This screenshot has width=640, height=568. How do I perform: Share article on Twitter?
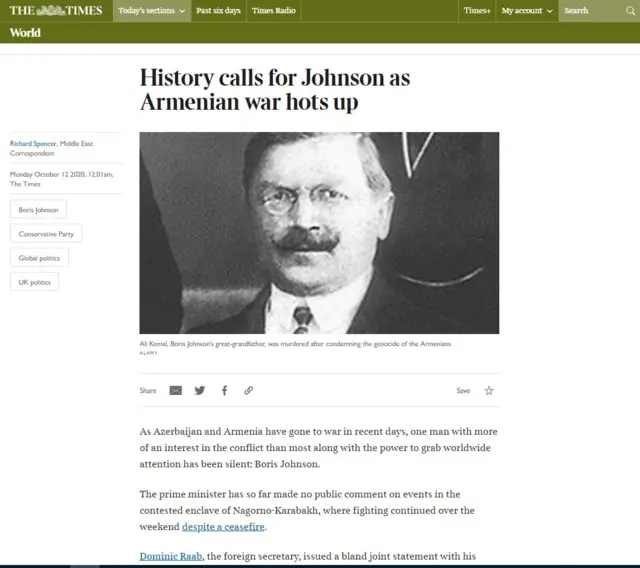click(200, 390)
